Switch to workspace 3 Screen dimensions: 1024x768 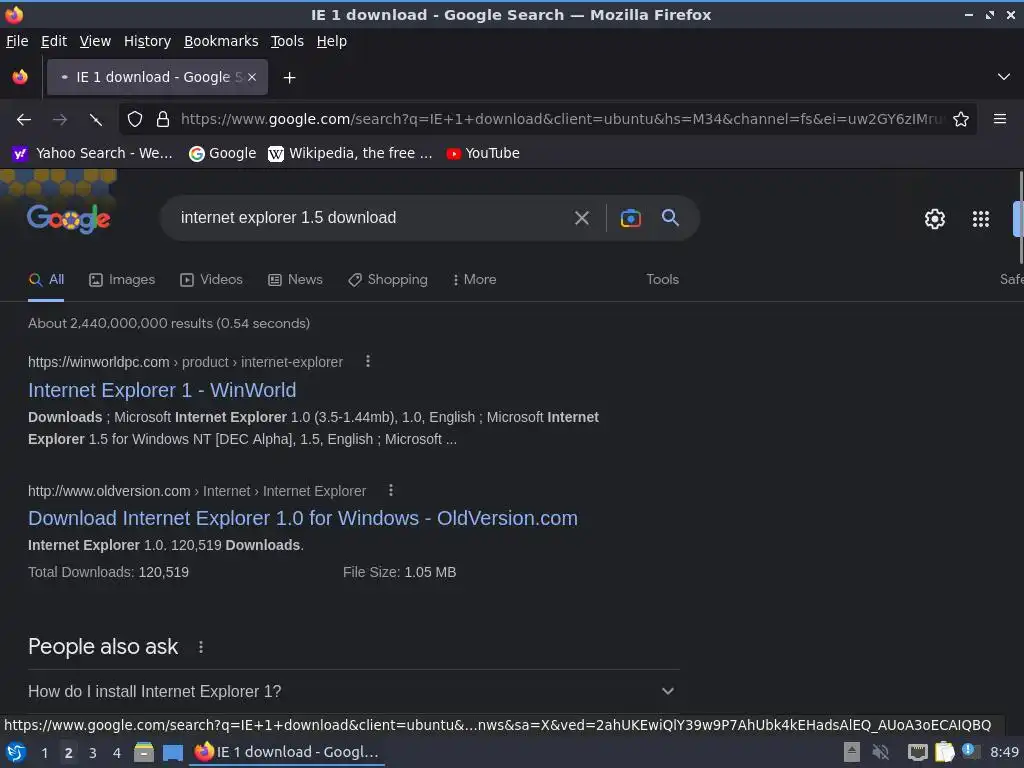click(x=93, y=753)
